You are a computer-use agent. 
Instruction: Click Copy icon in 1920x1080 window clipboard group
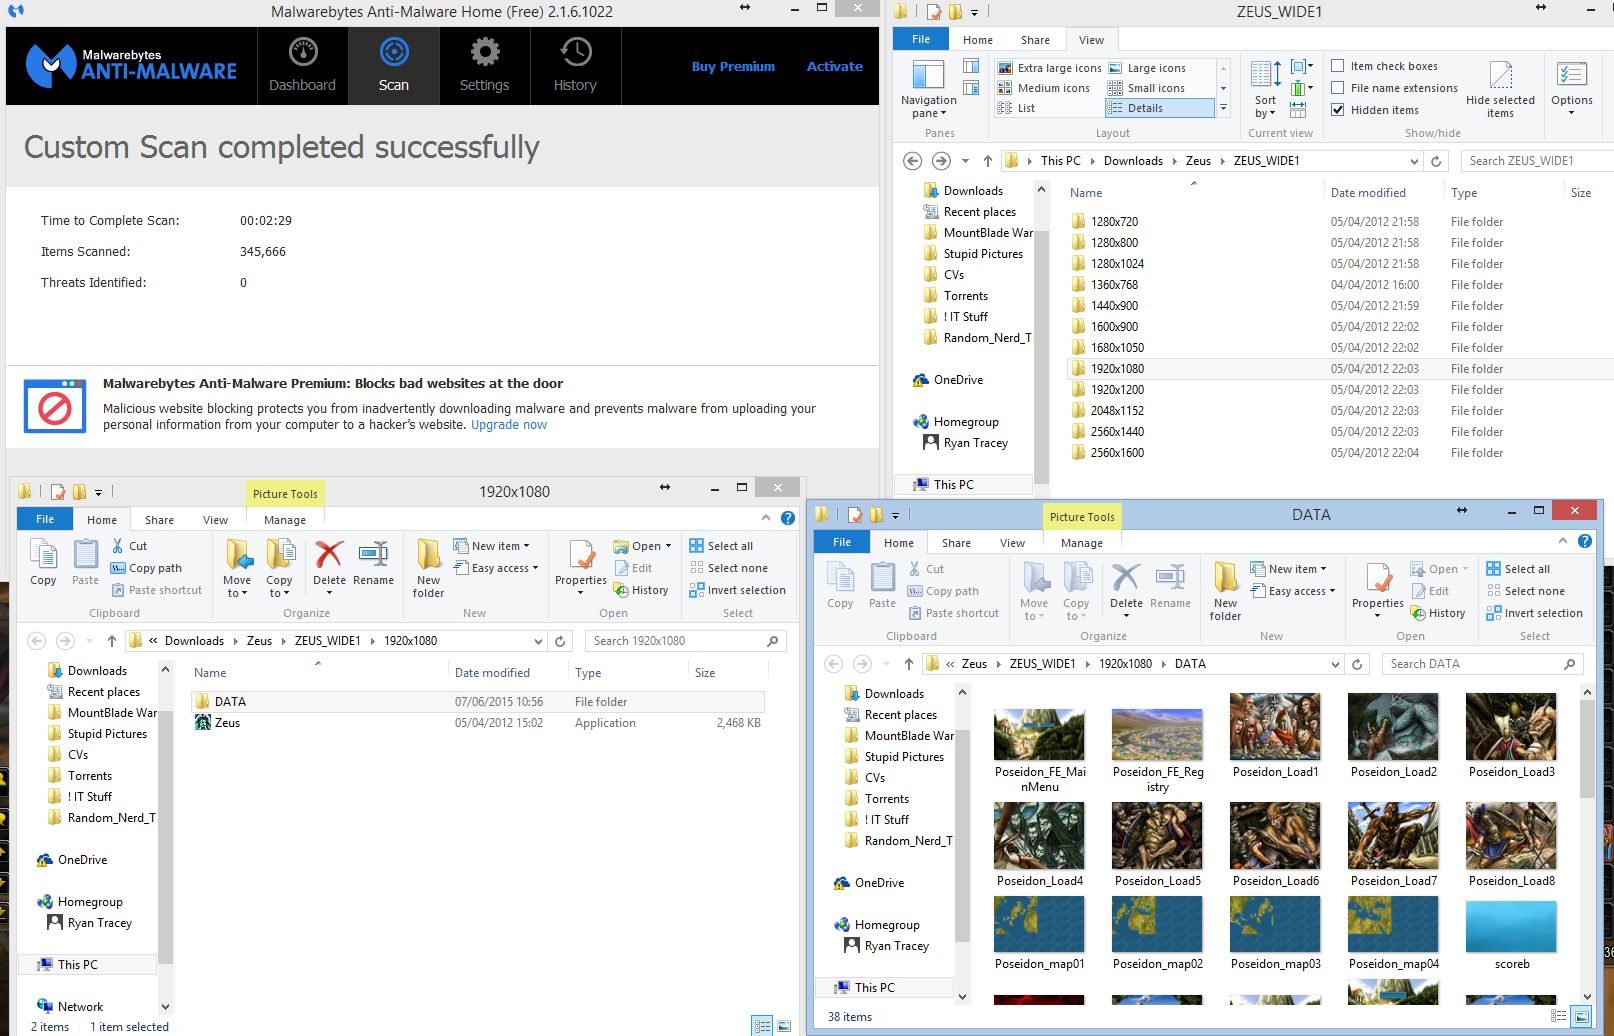[43, 562]
